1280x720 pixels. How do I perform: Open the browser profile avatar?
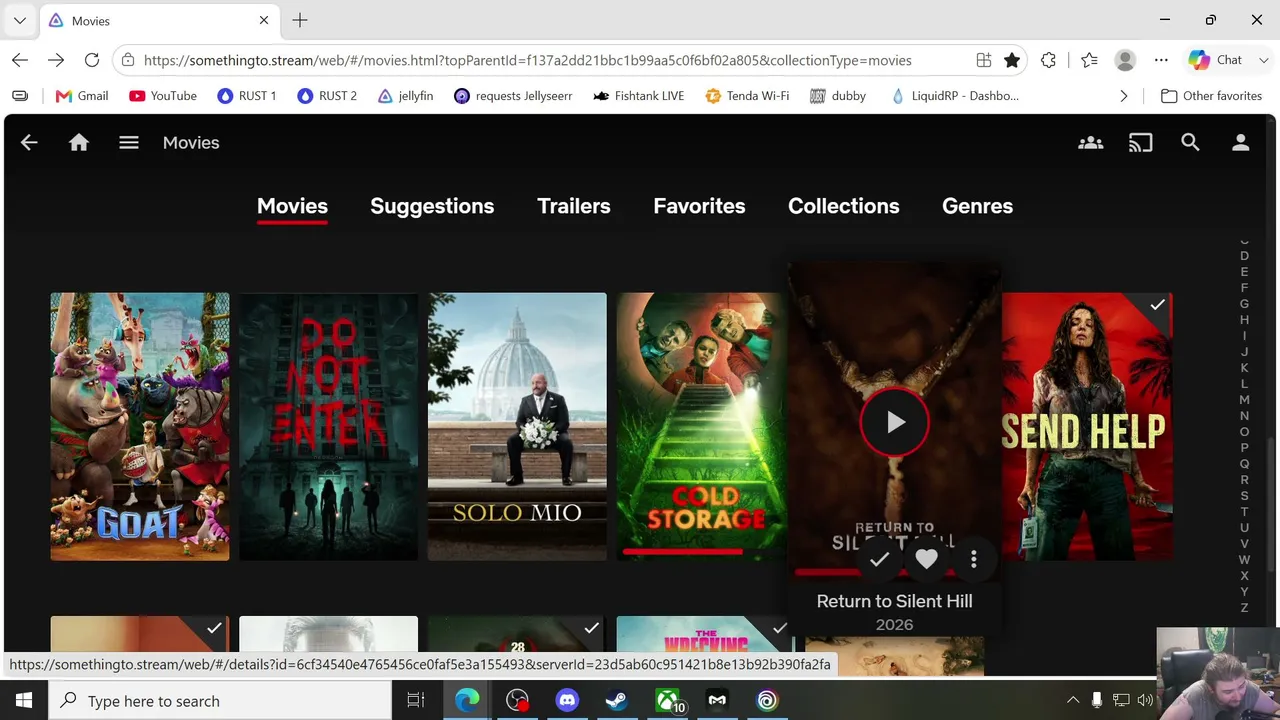click(1125, 60)
